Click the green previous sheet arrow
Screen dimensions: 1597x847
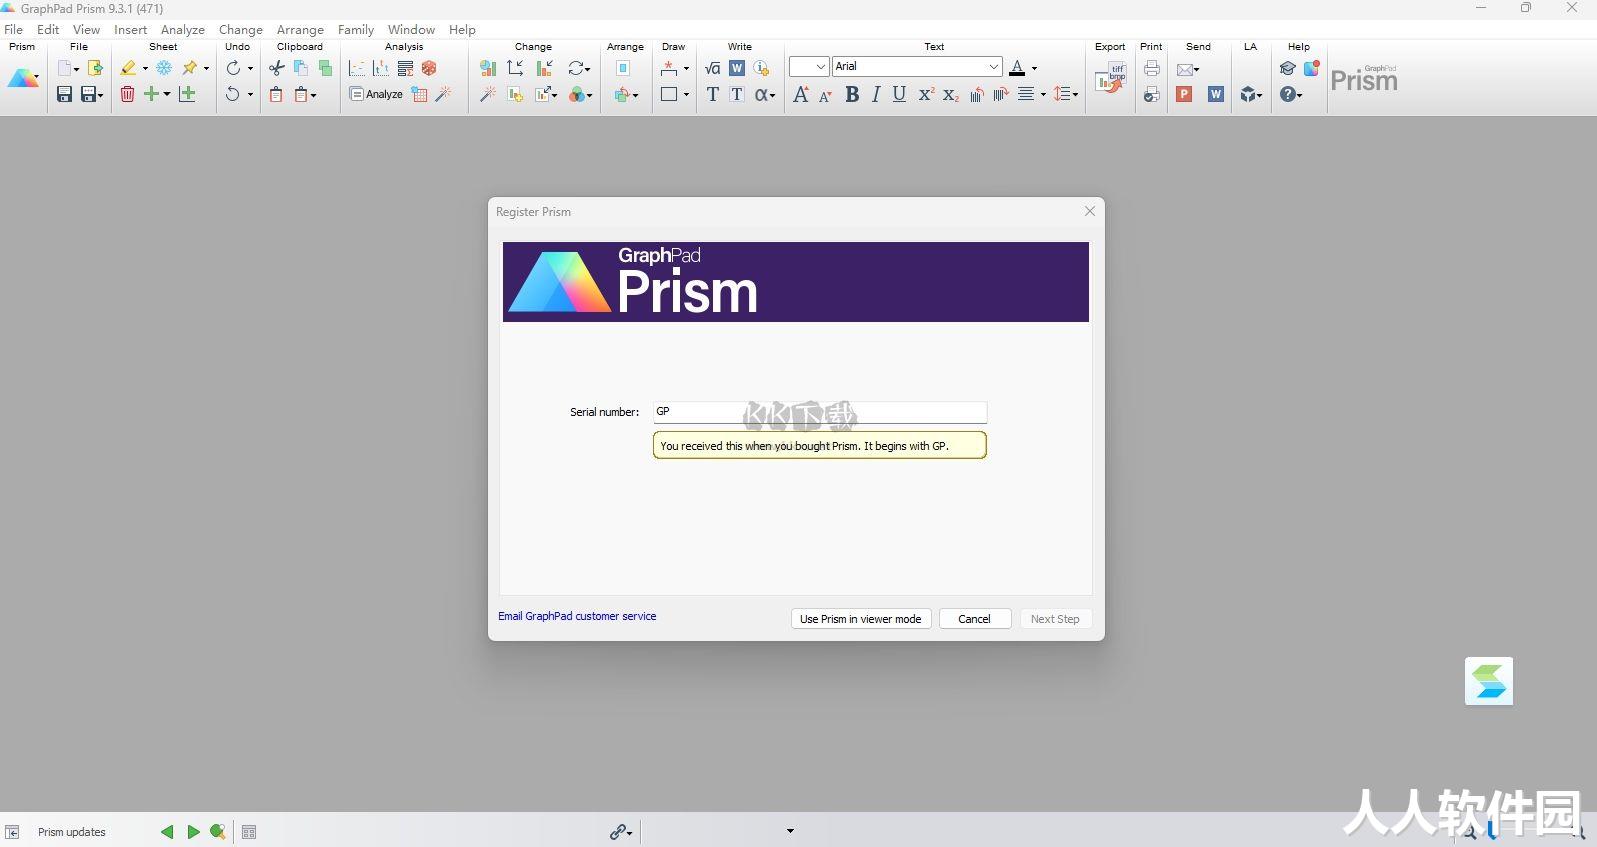tap(167, 831)
